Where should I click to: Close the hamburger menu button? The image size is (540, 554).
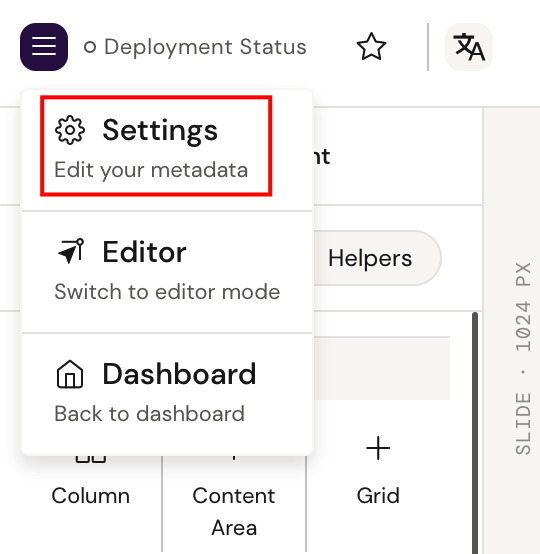44,47
